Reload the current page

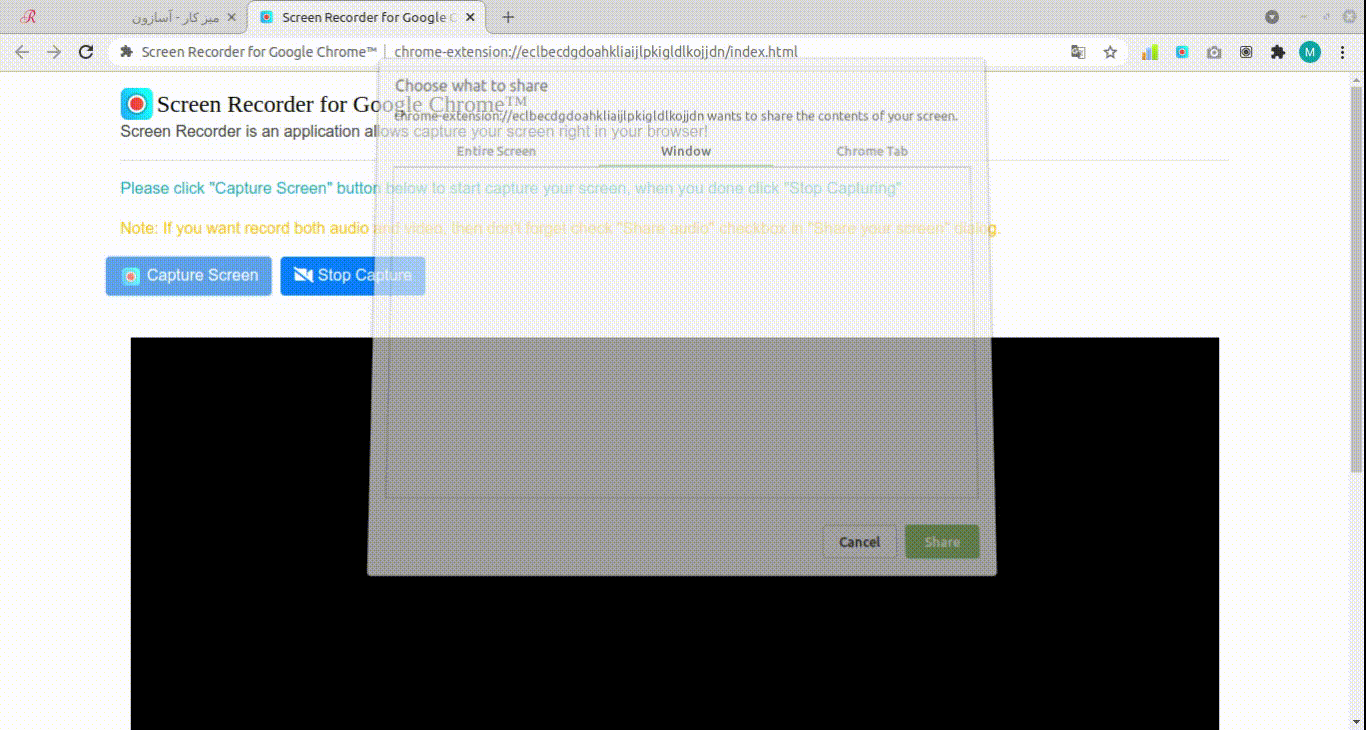(86, 52)
